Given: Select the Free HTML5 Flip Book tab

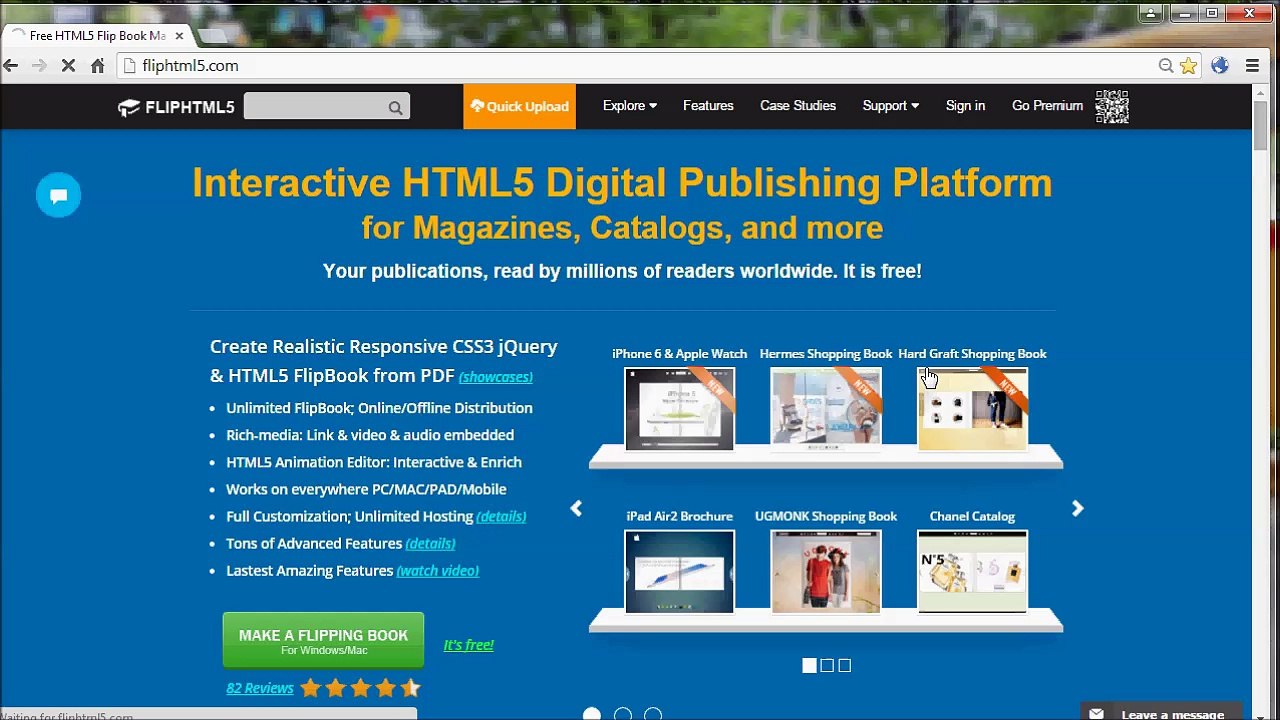Looking at the screenshot, I should point(96,36).
